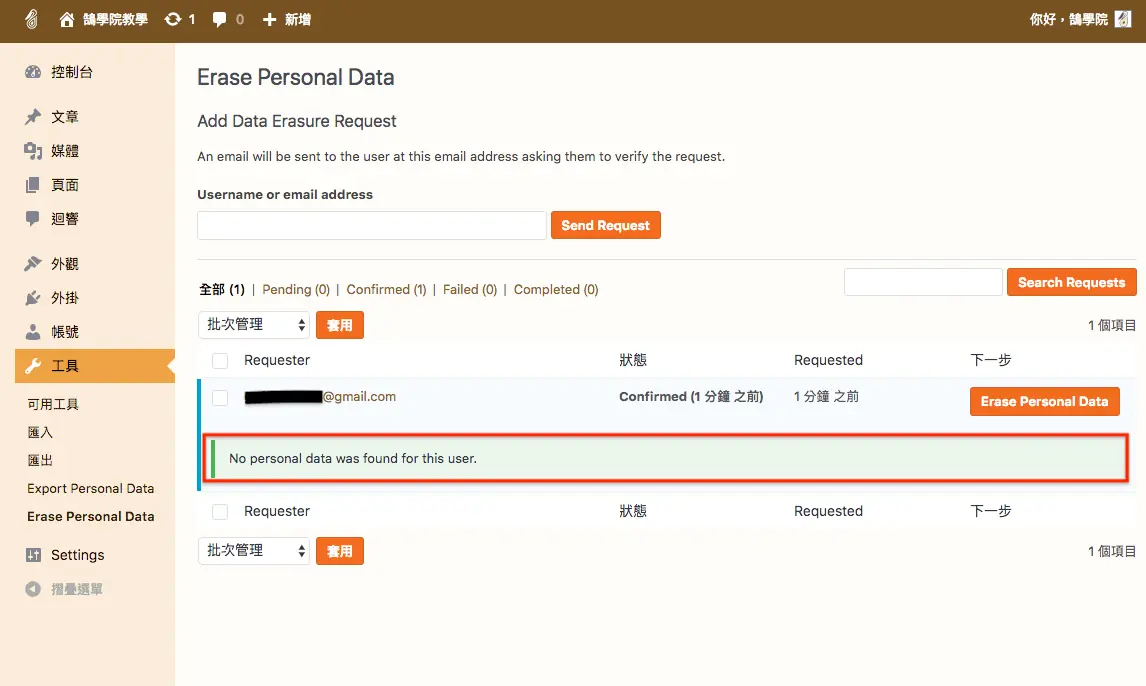Open Erase Personal Data submenu item

pyautogui.click(x=91, y=517)
